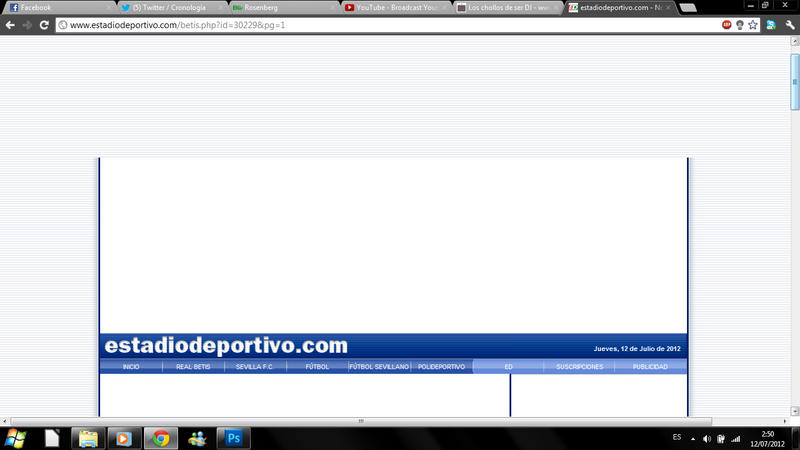Switch to the Facebook tab

[59, 8]
